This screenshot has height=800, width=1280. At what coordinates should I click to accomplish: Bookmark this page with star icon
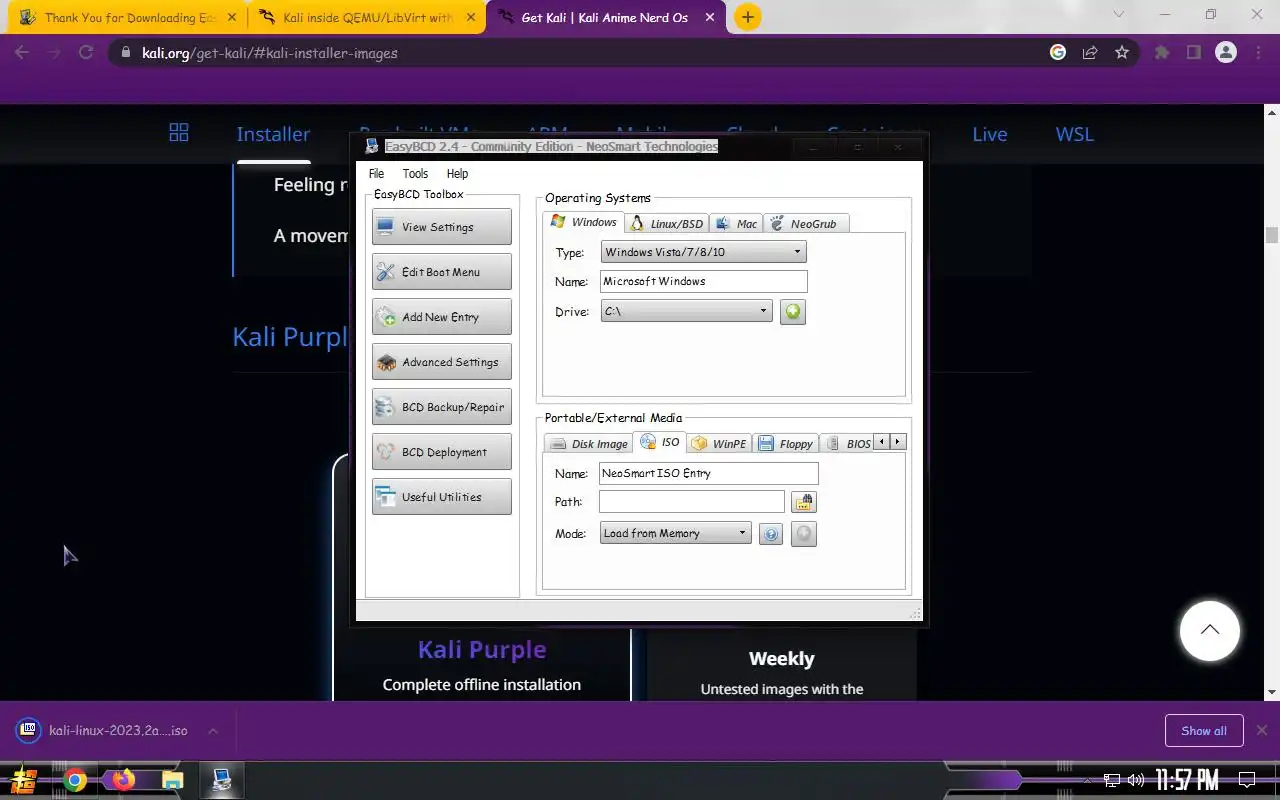click(x=1122, y=53)
